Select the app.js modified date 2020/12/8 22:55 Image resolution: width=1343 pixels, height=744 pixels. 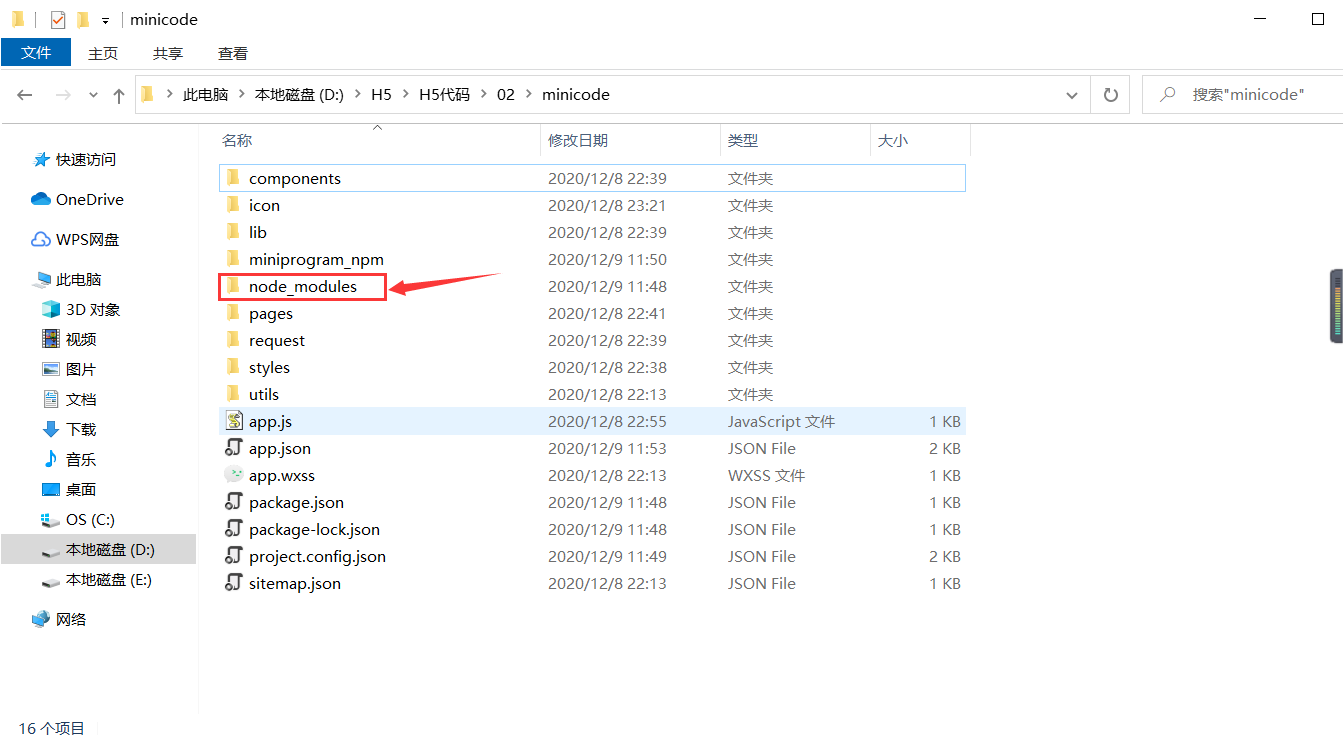click(607, 421)
